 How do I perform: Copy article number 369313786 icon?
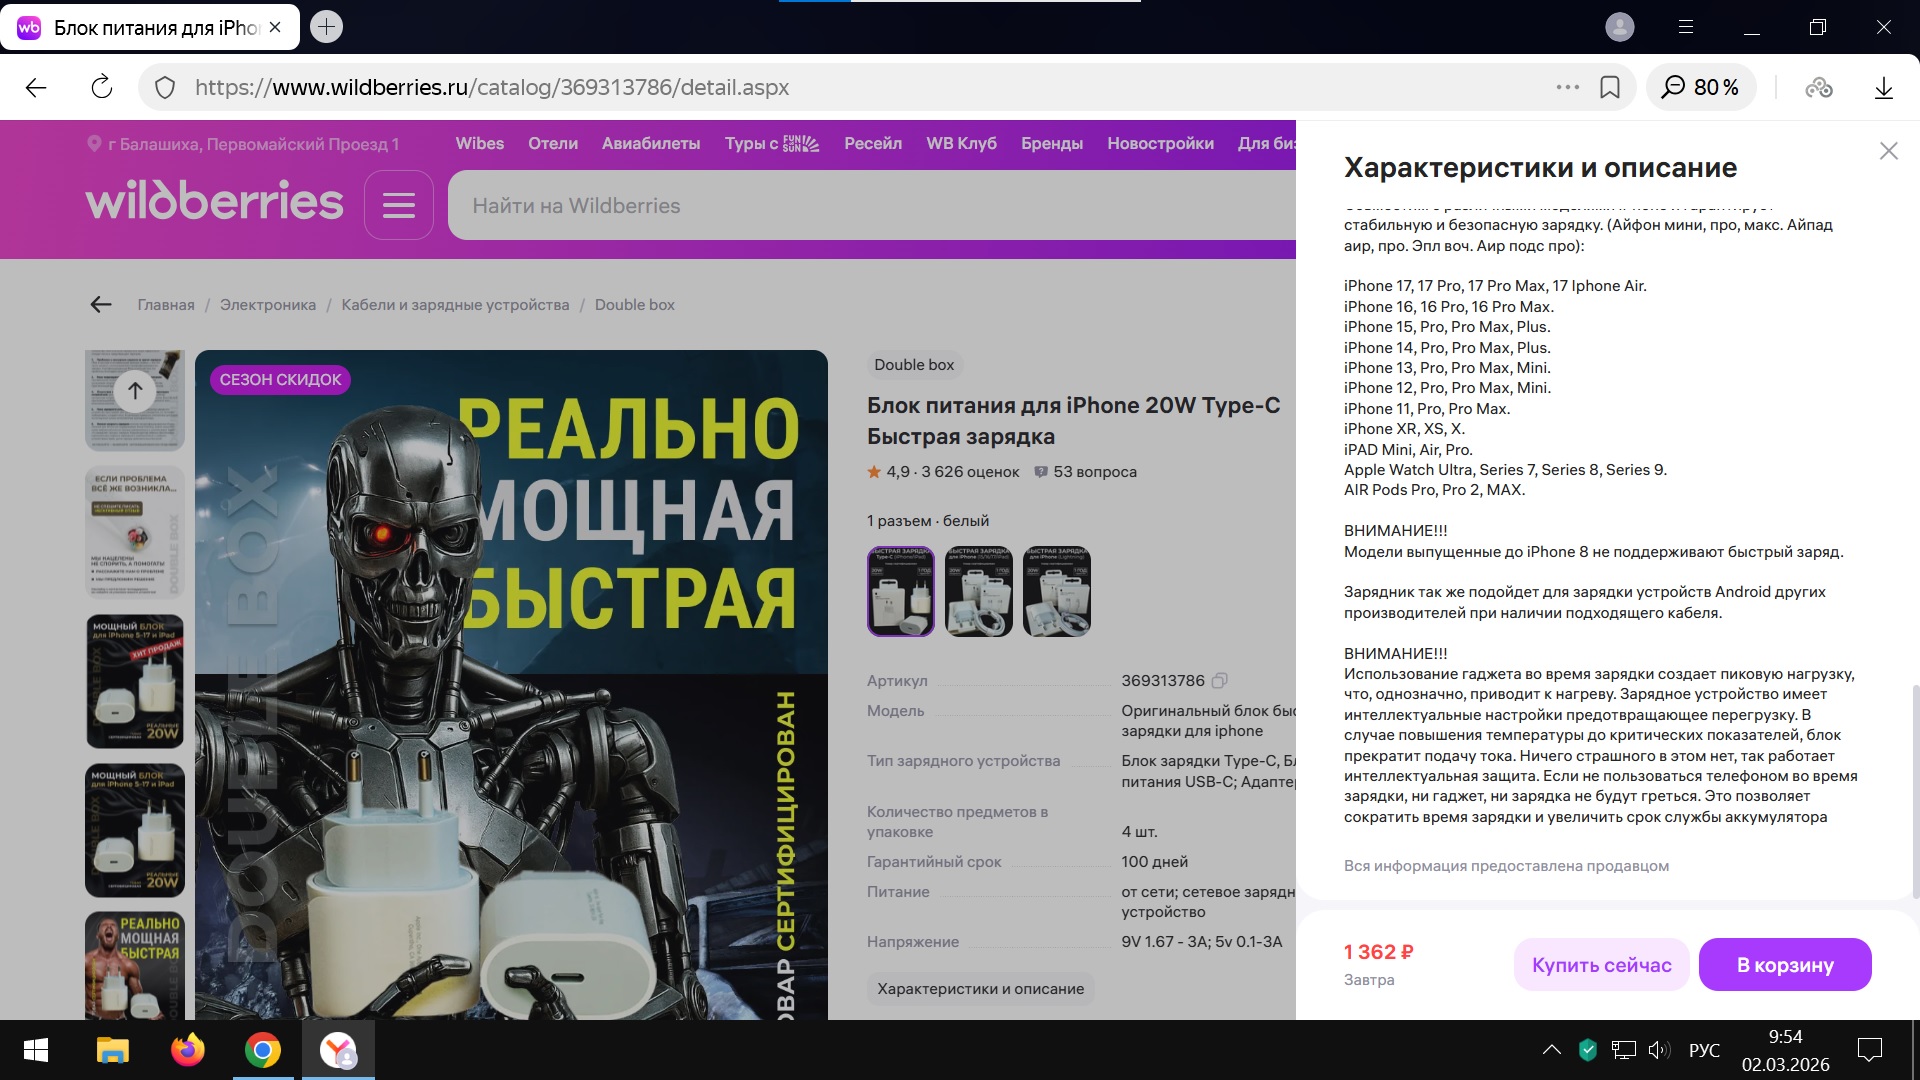click(x=1219, y=681)
